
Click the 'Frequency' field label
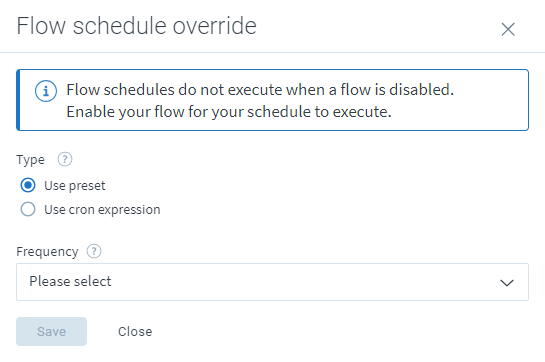coord(47,251)
